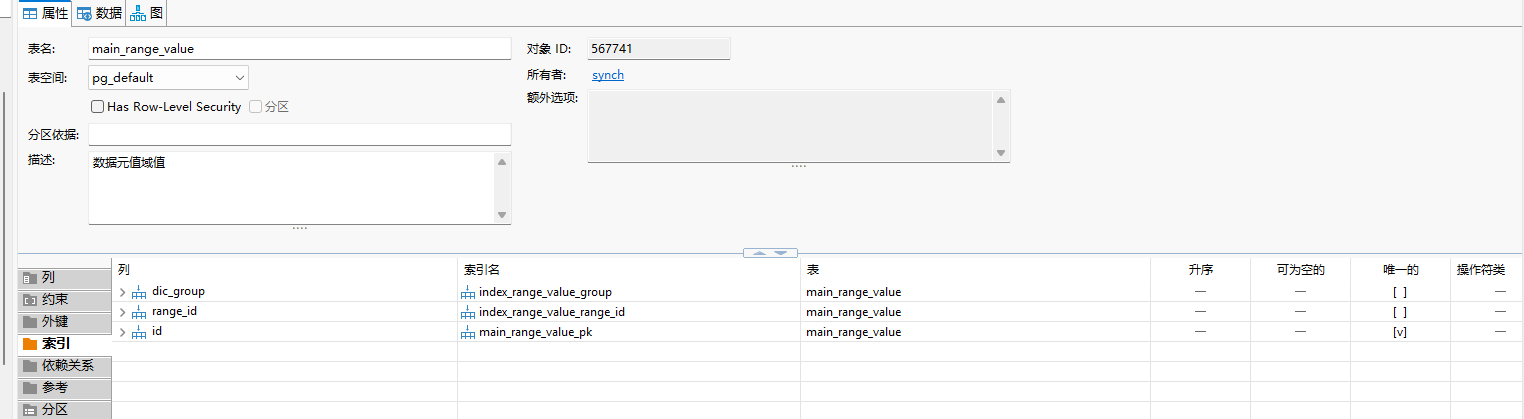Click the 依赖关系 section button
This screenshot has width=1524, height=419.
click(x=64, y=365)
